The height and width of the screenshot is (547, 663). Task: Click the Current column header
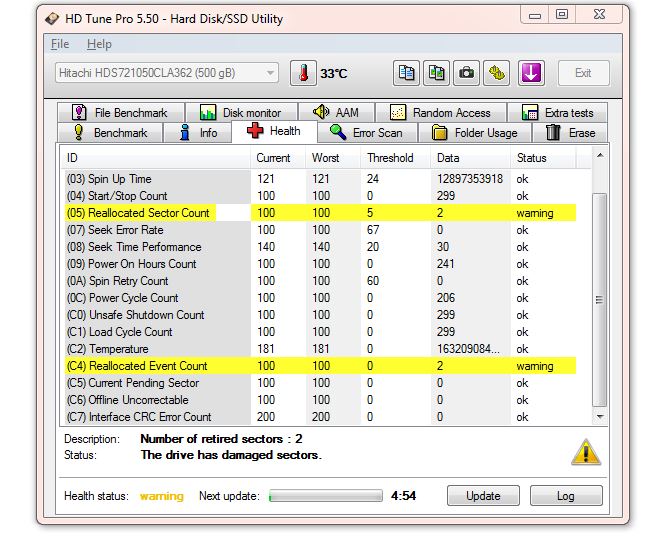[x=278, y=158]
